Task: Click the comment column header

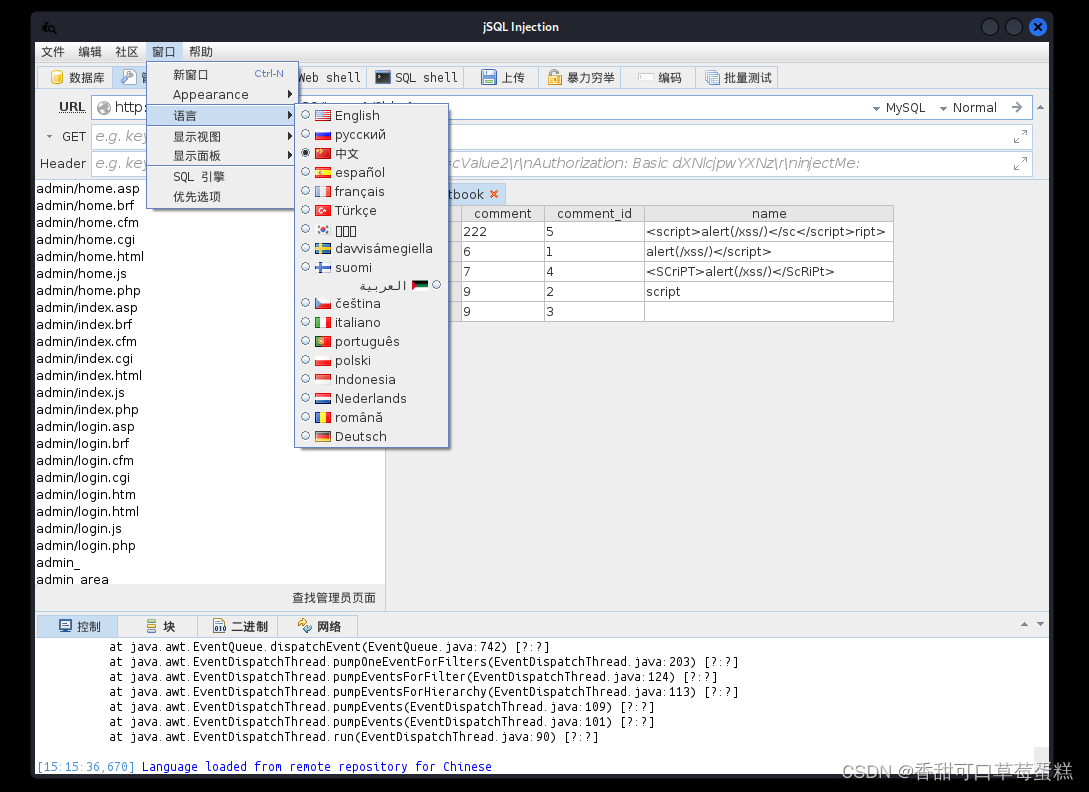Action: 503,213
